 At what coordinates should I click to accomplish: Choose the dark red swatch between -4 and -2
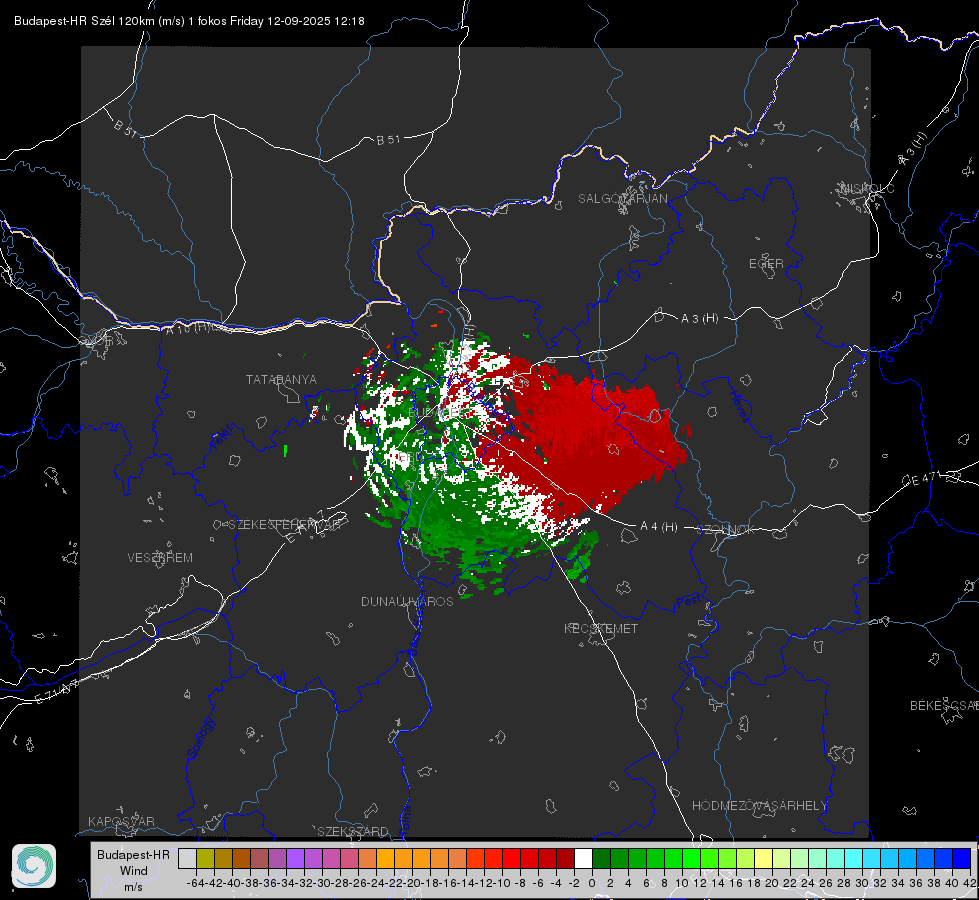point(566,858)
